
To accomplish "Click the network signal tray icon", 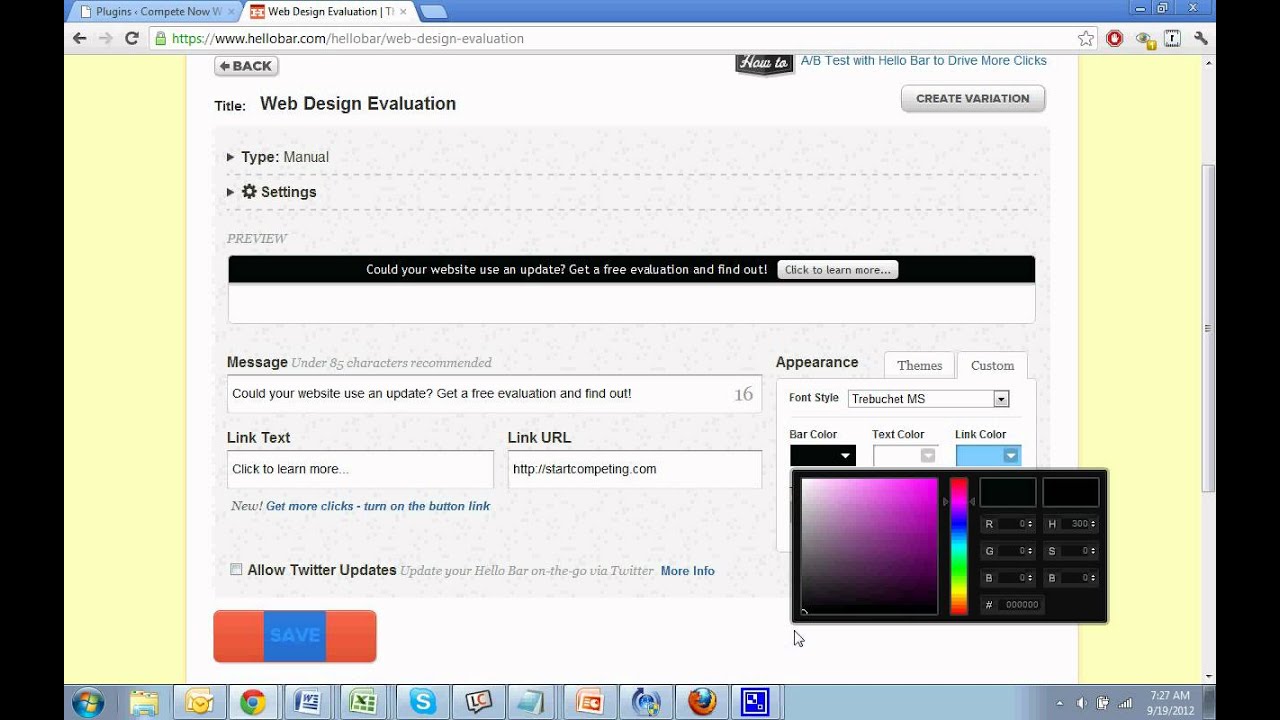I will 1125,702.
